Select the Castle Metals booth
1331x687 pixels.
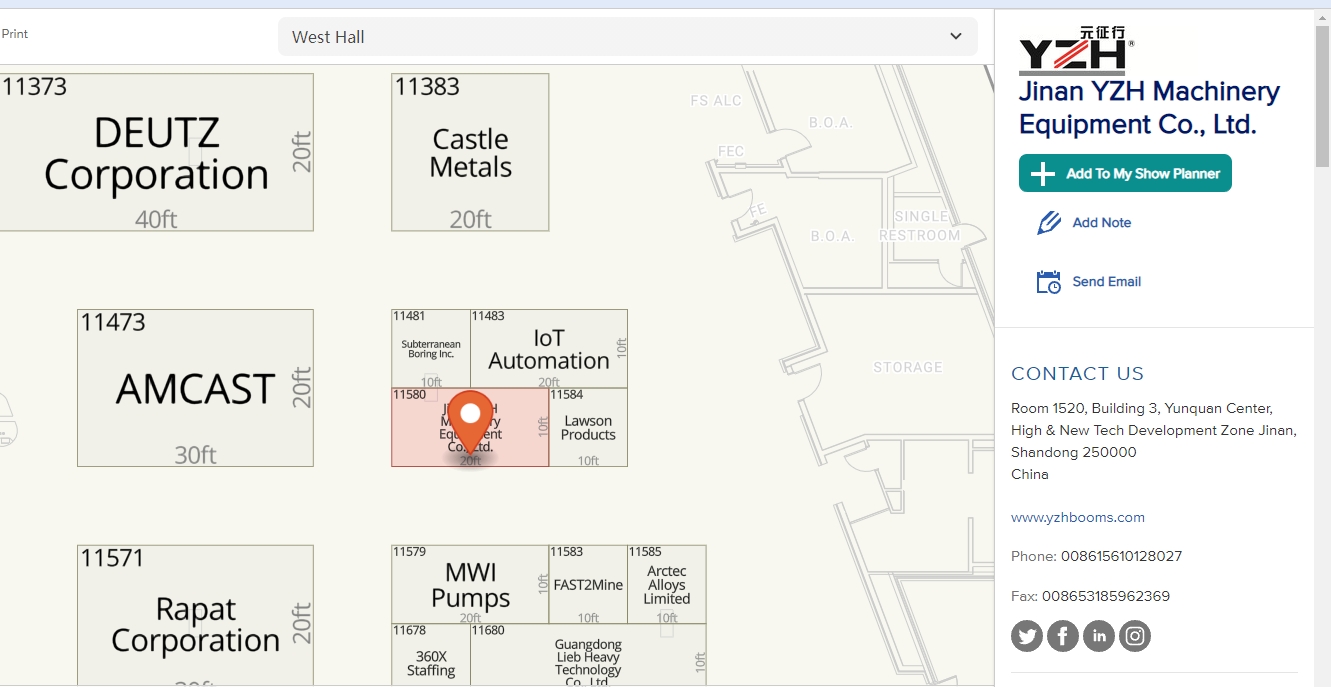coord(470,153)
